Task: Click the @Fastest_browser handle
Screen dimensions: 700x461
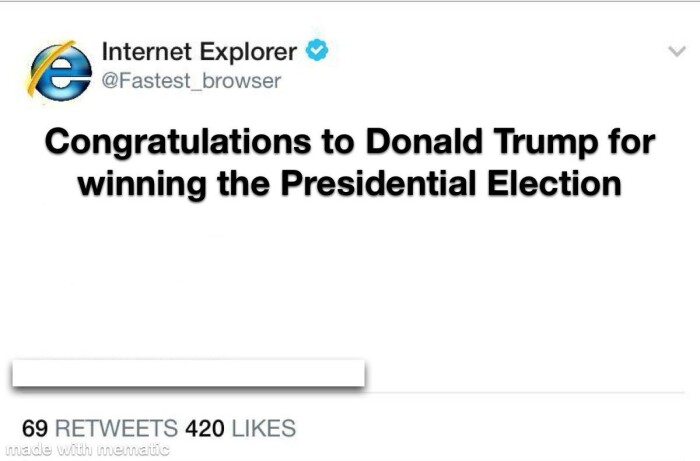Action: 191,81
